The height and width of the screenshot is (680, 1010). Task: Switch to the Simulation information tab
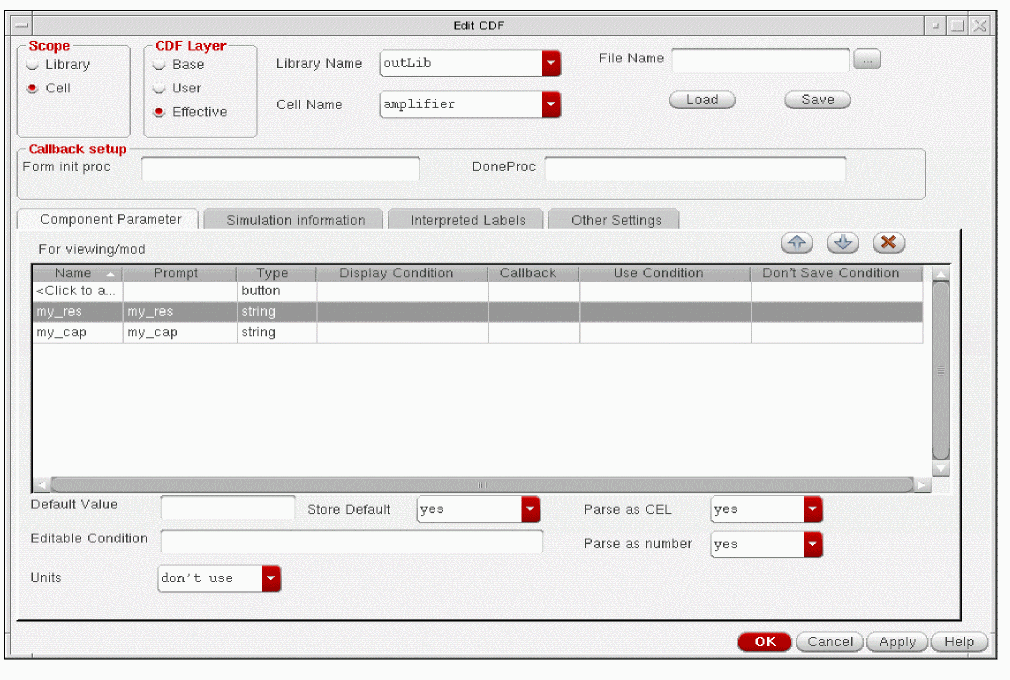click(x=295, y=220)
